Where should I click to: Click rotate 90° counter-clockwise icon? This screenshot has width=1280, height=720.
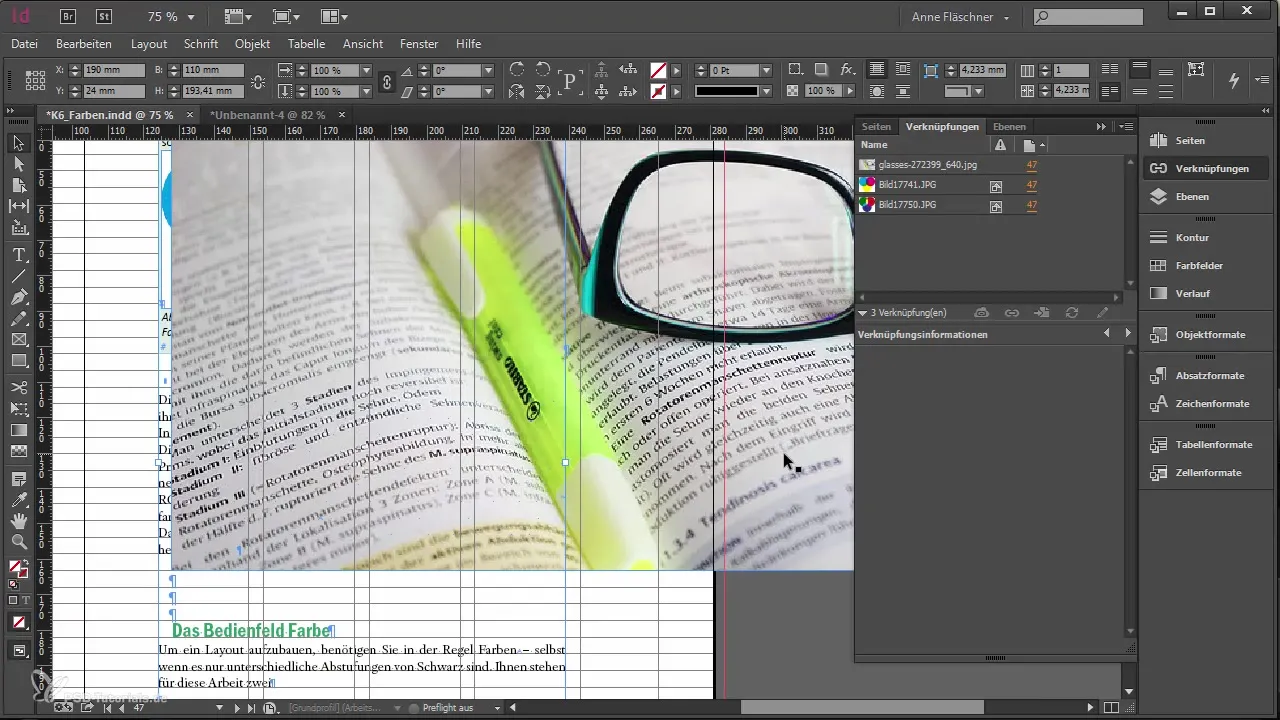pyautogui.click(x=543, y=70)
